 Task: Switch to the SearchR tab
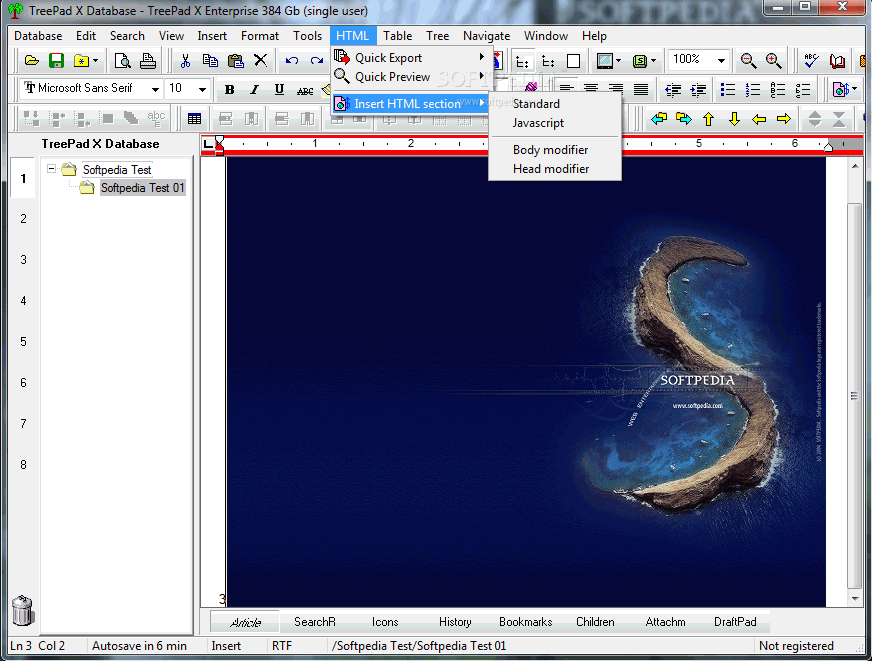point(315,622)
